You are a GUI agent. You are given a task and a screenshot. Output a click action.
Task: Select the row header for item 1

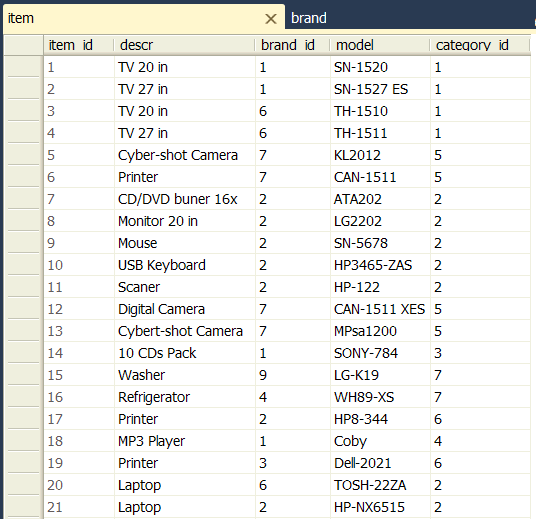point(23,67)
